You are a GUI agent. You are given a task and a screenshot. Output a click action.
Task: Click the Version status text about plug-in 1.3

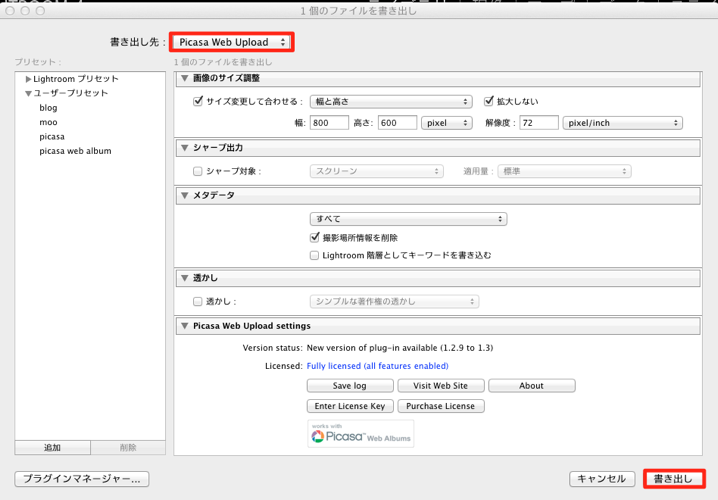(400, 348)
